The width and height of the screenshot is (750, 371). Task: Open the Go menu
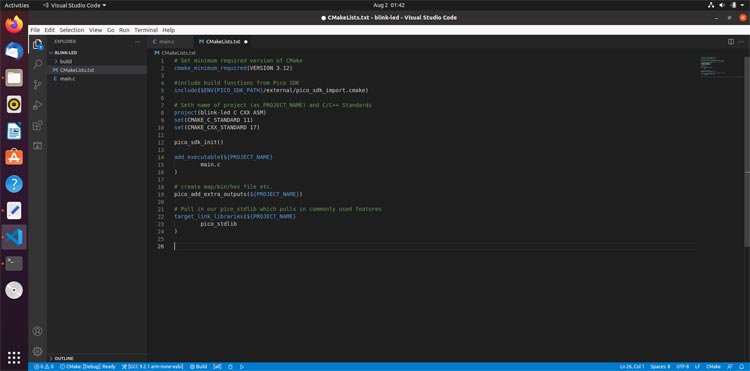tap(110, 30)
